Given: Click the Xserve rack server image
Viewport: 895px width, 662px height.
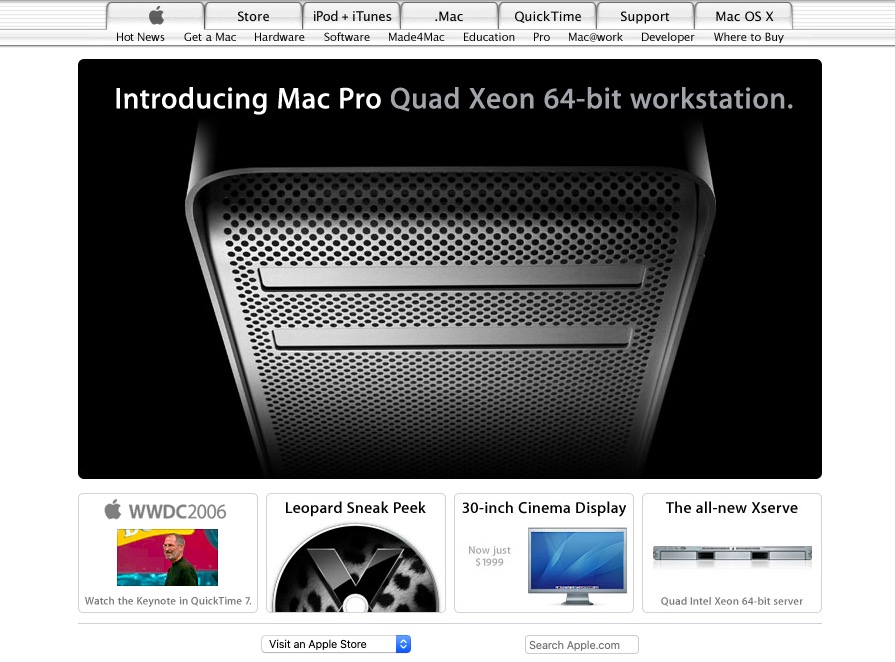Looking at the screenshot, I should [732, 554].
